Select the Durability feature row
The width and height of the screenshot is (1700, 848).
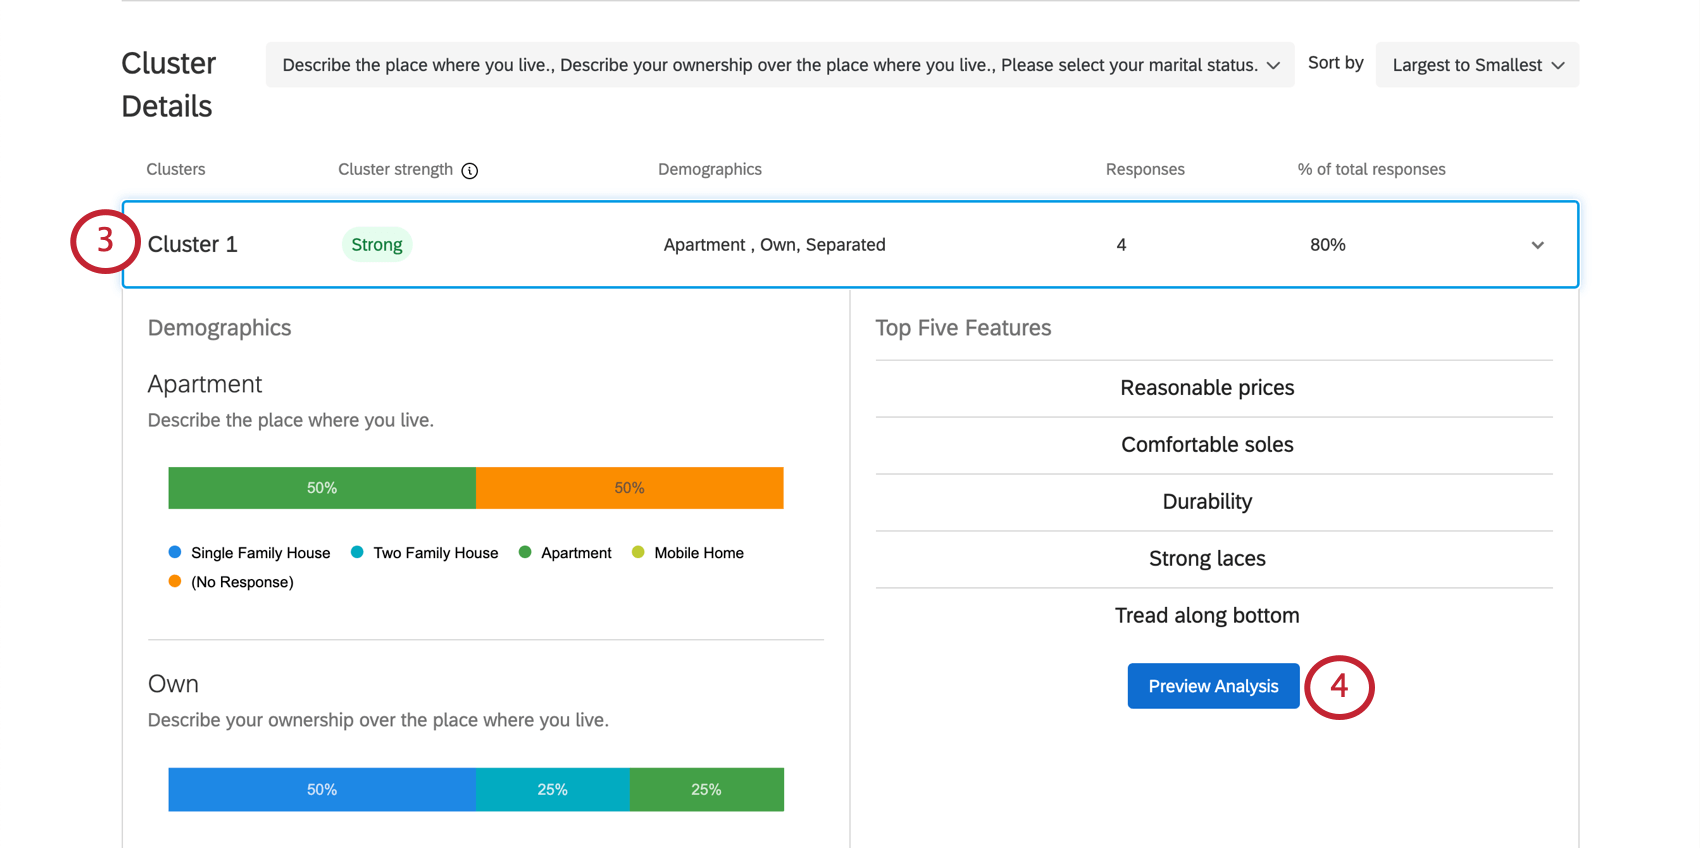coord(1207,502)
